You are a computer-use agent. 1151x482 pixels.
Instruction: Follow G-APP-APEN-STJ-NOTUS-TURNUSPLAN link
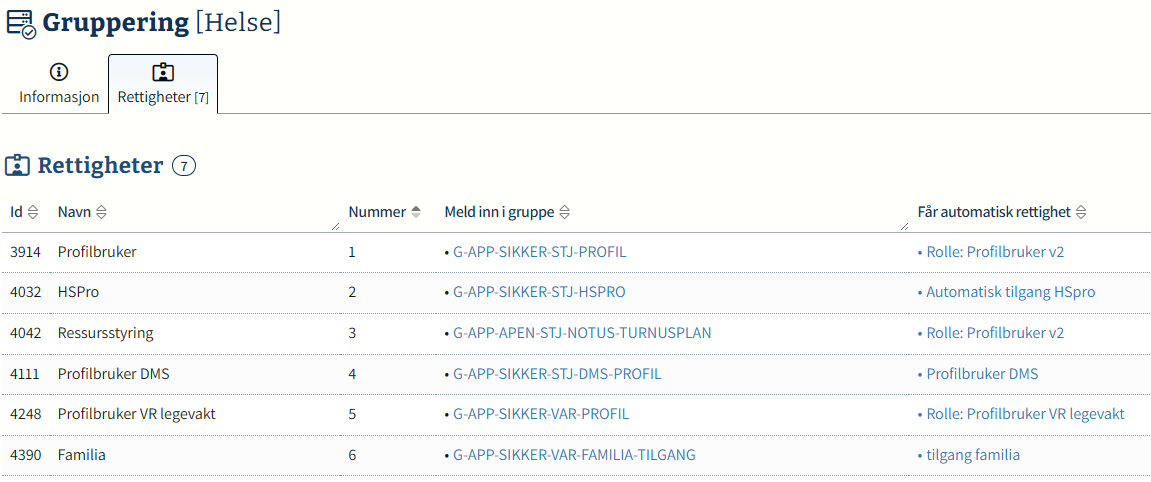(x=582, y=333)
